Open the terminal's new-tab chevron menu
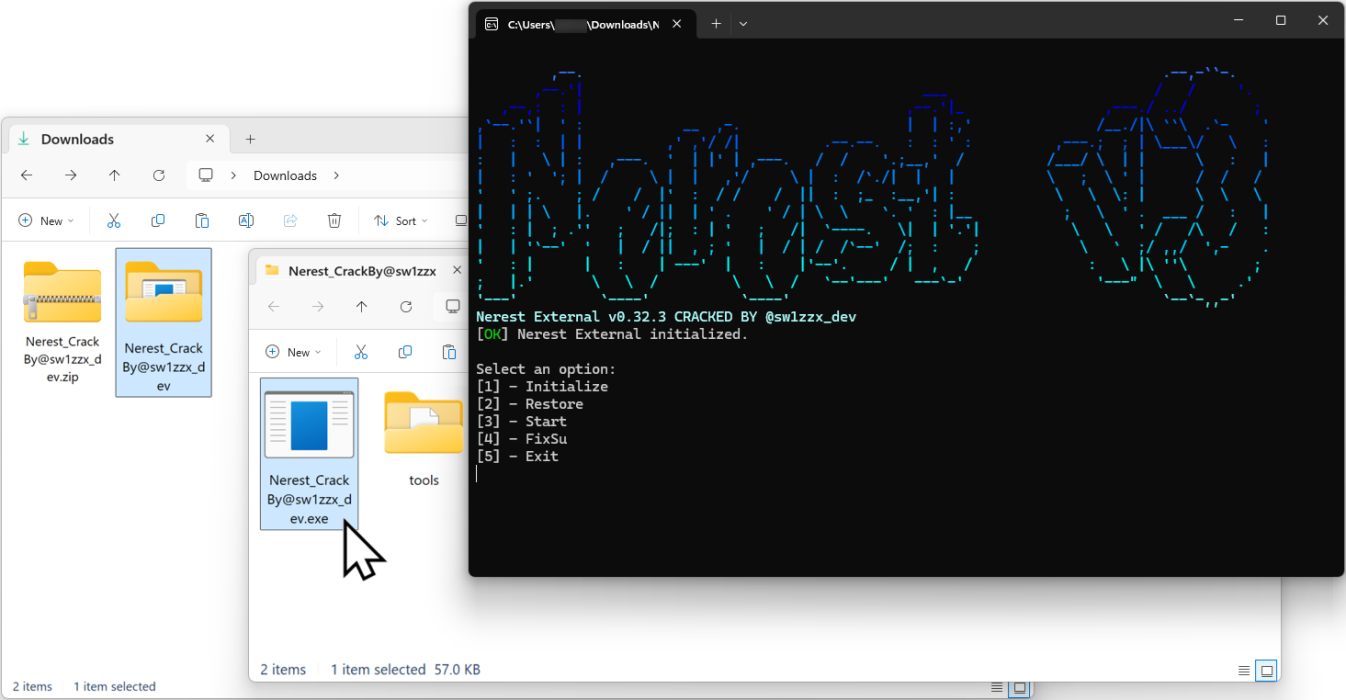This screenshot has height=700, width=1346. [743, 23]
